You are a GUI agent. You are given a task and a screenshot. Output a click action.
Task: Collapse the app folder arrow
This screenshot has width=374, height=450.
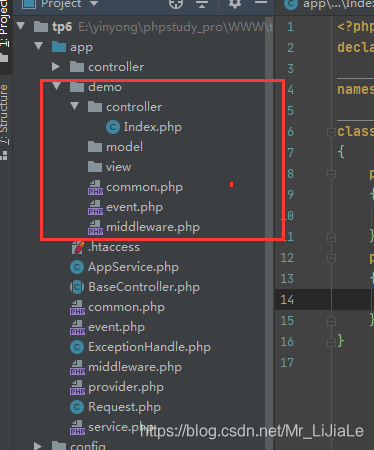[x=39, y=46]
